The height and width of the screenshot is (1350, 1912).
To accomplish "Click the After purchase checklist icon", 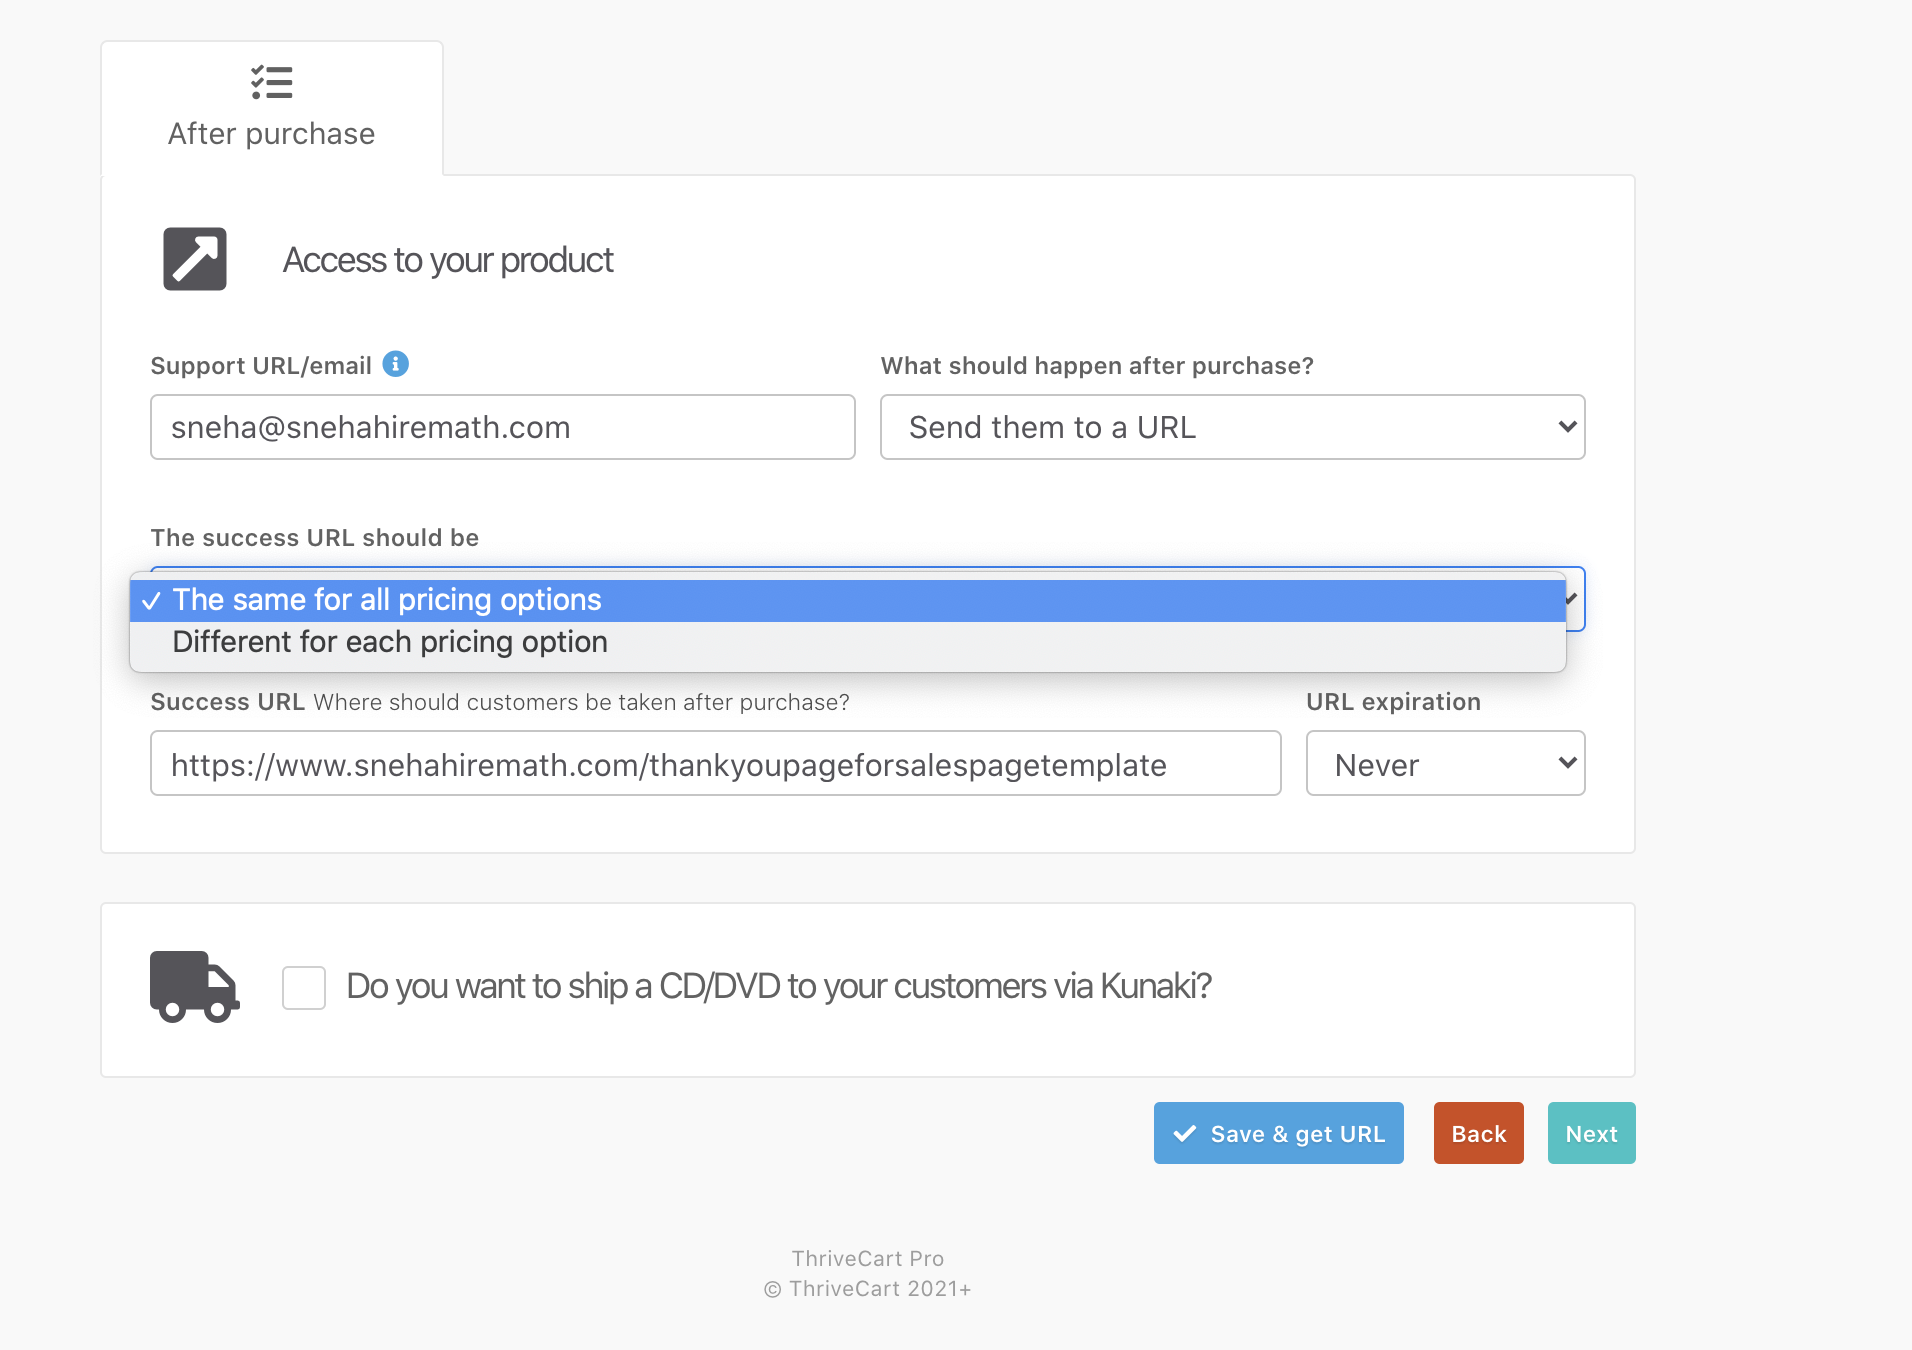I will pyautogui.click(x=272, y=82).
